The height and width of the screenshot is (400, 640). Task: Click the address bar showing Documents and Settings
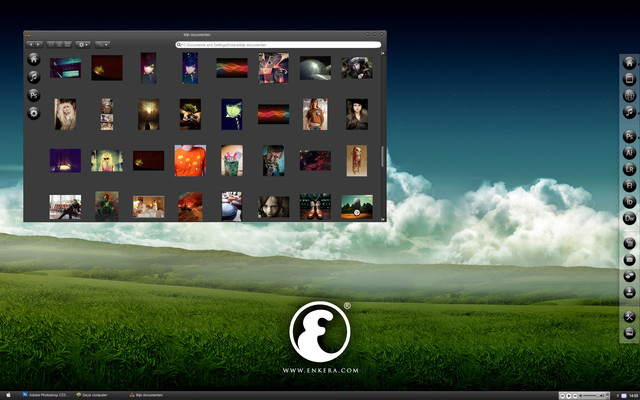point(278,44)
